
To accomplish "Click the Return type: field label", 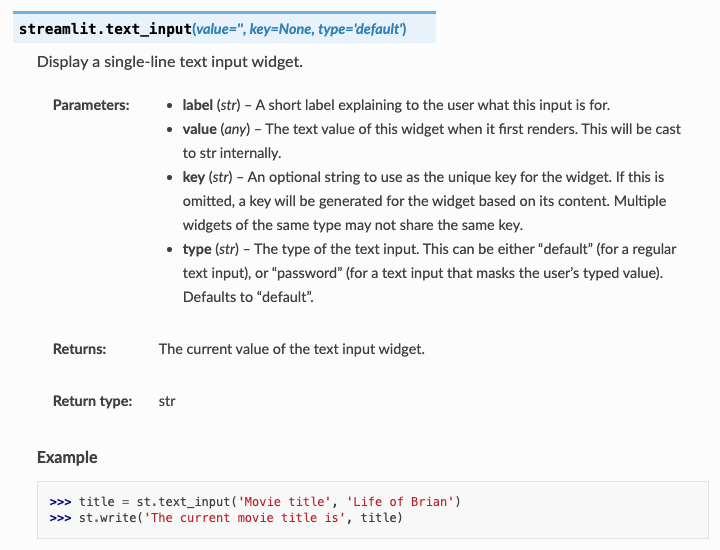I will pyautogui.click(x=92, y=401).
